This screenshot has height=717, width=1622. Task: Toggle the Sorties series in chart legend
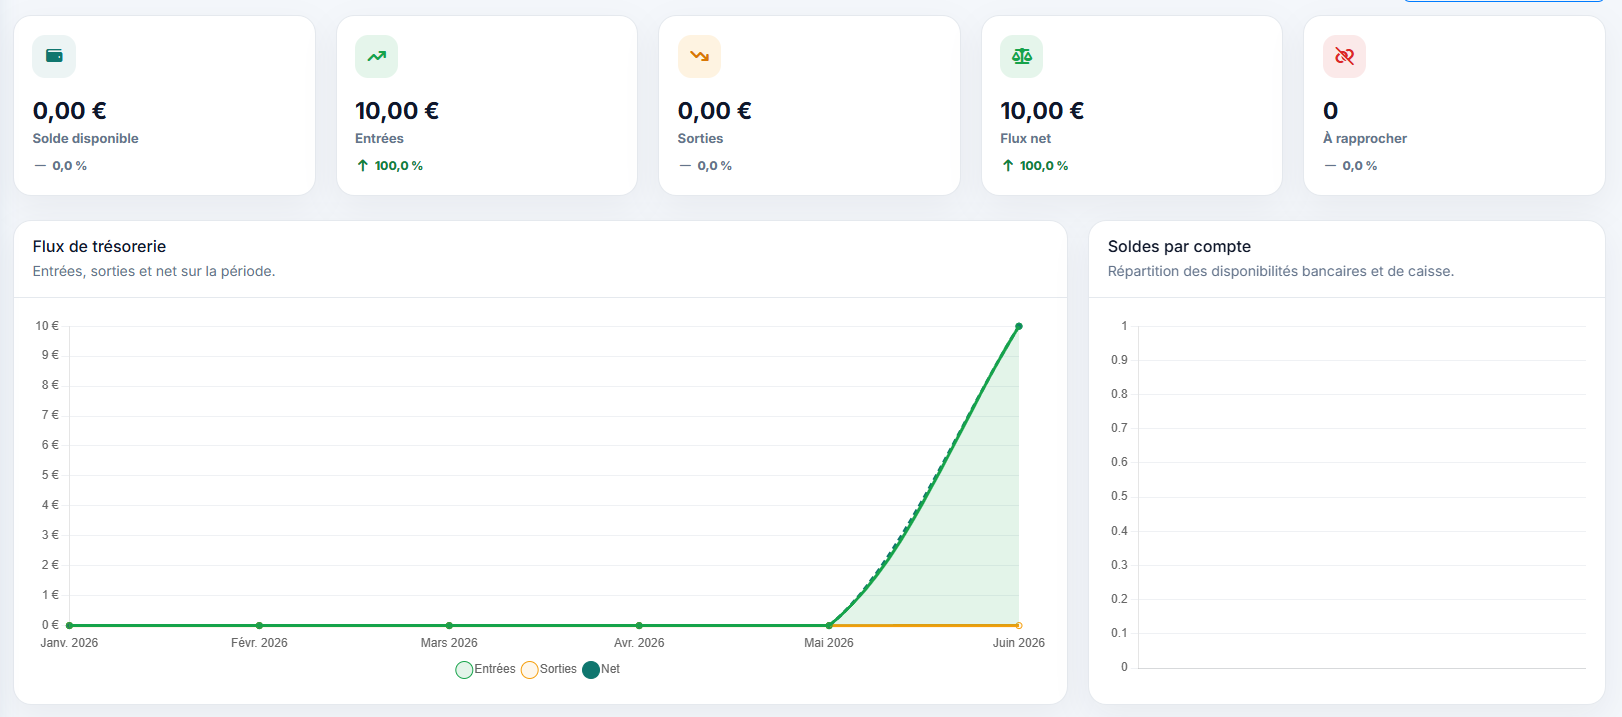(549, 669)
